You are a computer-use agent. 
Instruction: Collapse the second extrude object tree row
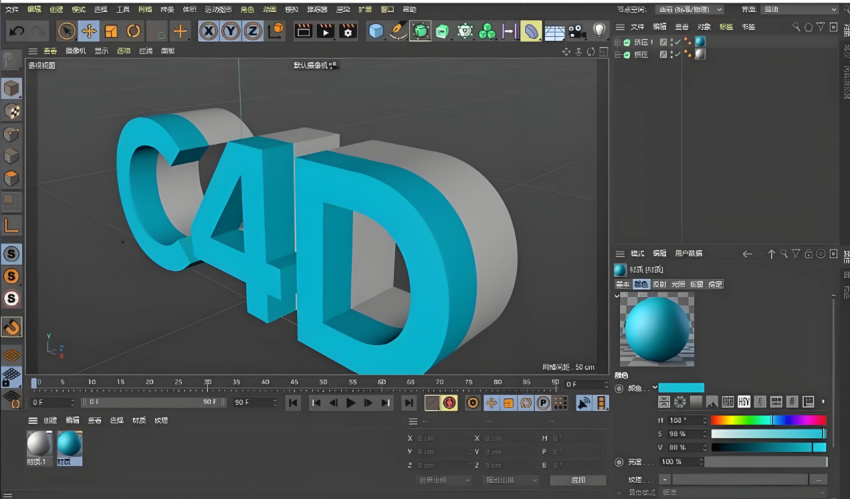coord(618,55)
